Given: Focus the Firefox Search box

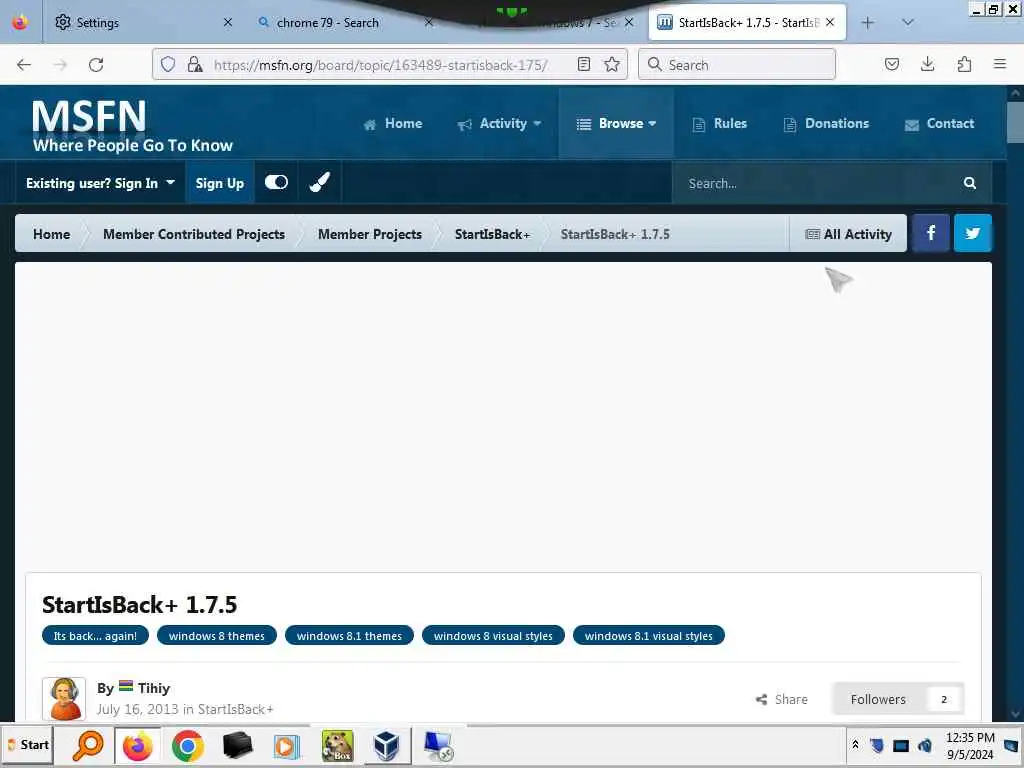Looking at the screenshot, I should click(x=737, y=65).
